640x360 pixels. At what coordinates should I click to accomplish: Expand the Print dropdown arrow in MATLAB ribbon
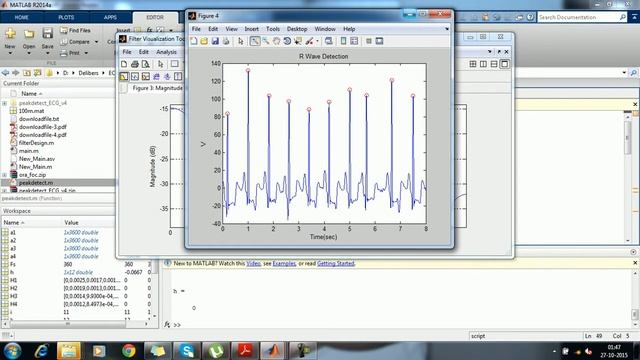[86, 53]
